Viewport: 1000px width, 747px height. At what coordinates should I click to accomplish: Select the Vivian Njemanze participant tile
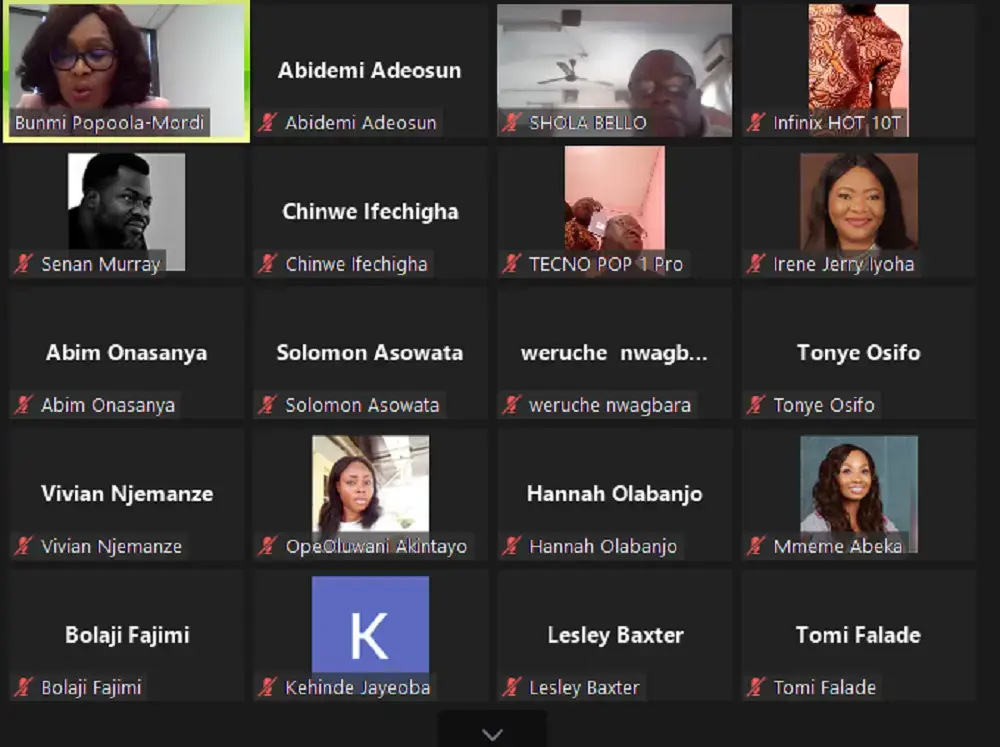126,494
